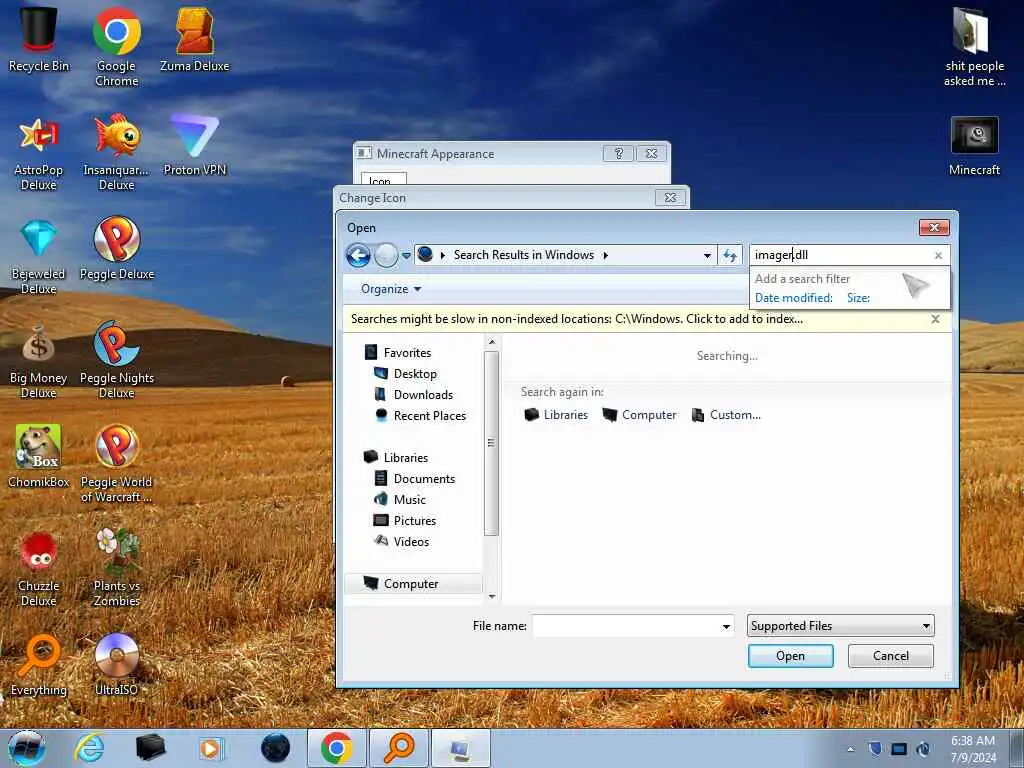The height and width of the screenshot is (768, 1024).
Task: Select Recent Places in the navigation pane
Action: (x=421, y=416)
